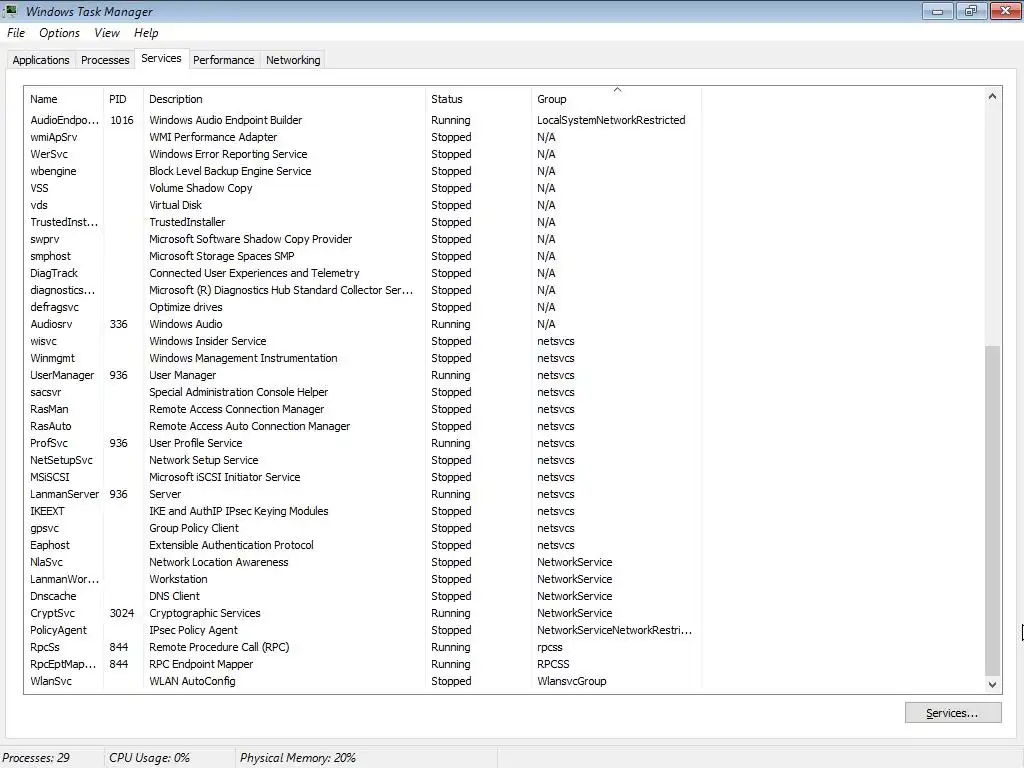Select the sacsvr service row

point(364,392)
